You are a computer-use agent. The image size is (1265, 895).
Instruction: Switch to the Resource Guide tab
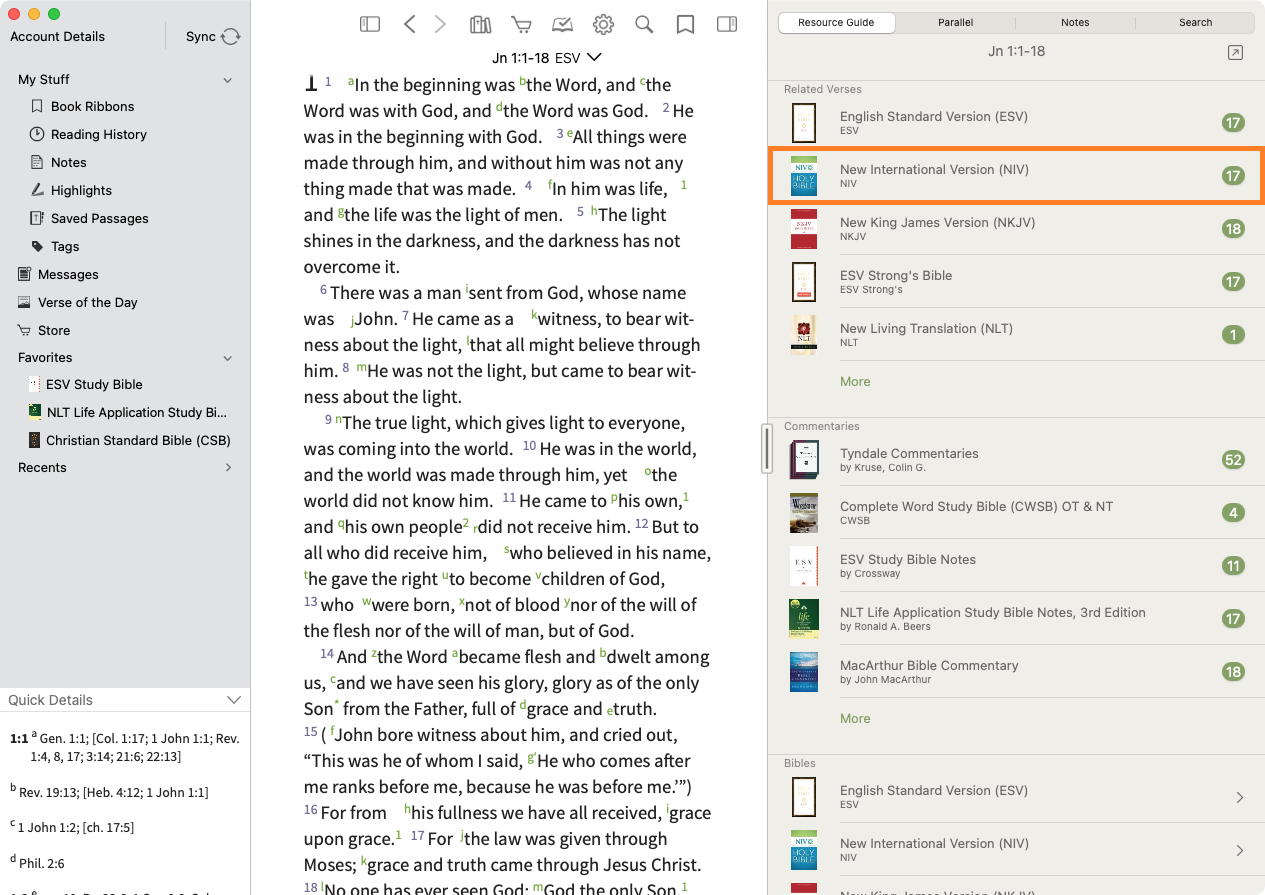[x=837, y=22]
